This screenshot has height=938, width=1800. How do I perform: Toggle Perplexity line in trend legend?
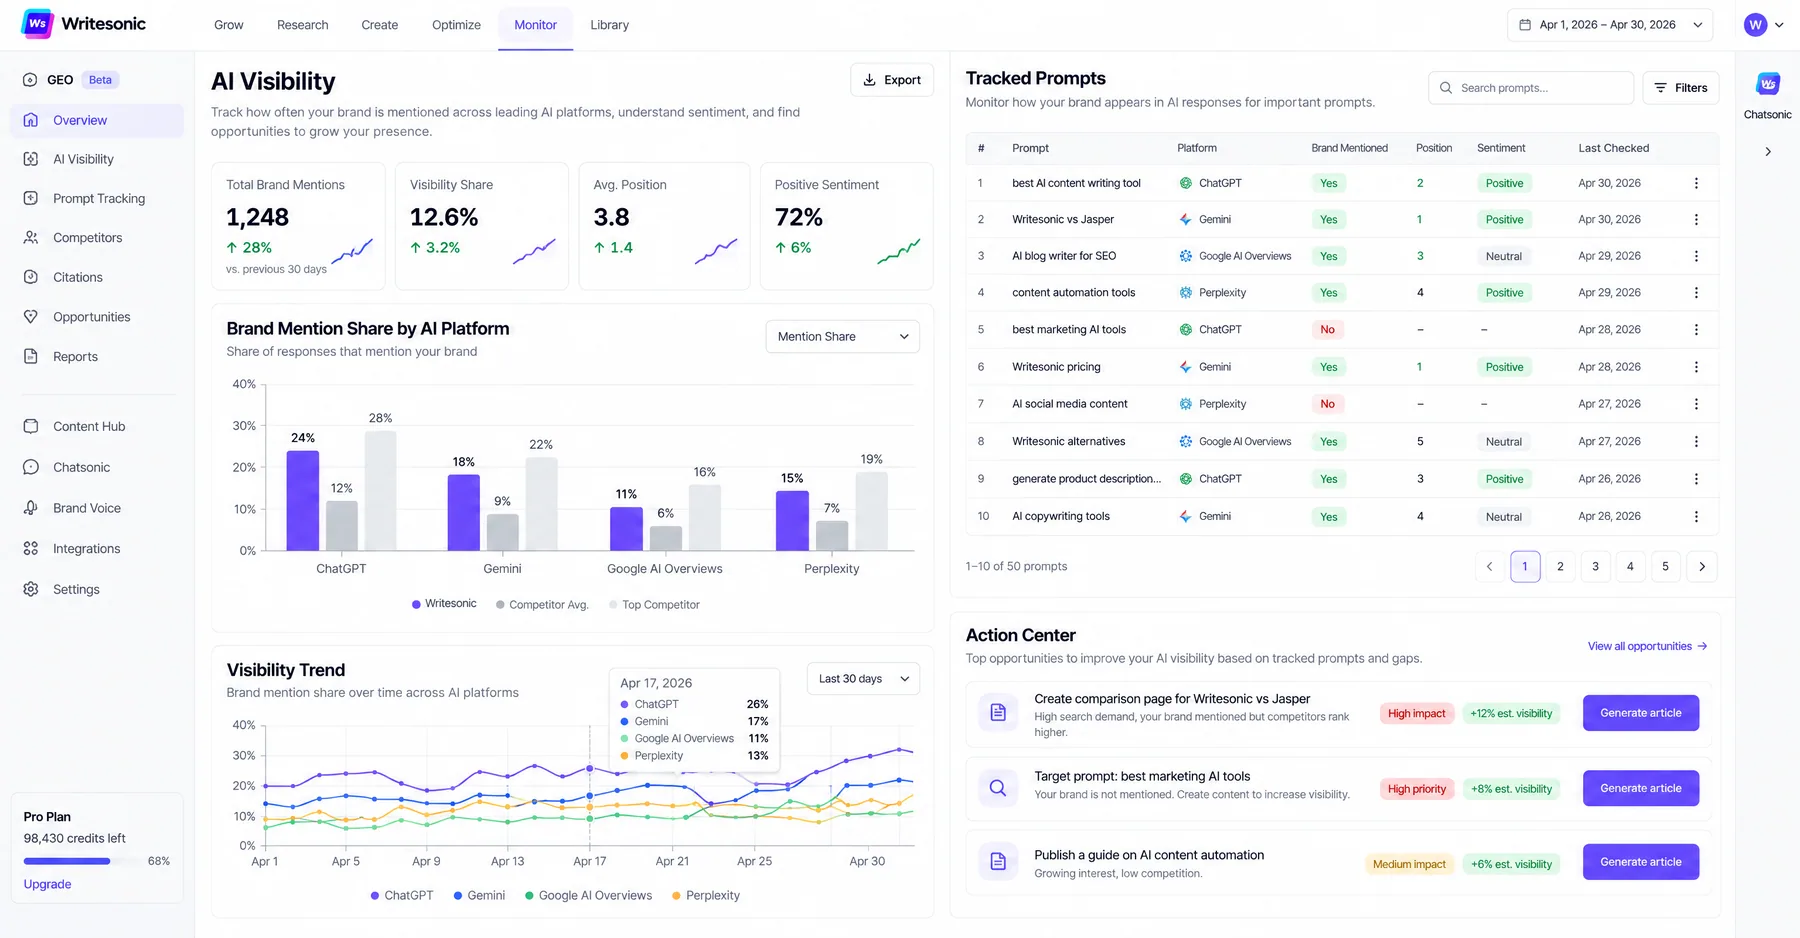706,896
